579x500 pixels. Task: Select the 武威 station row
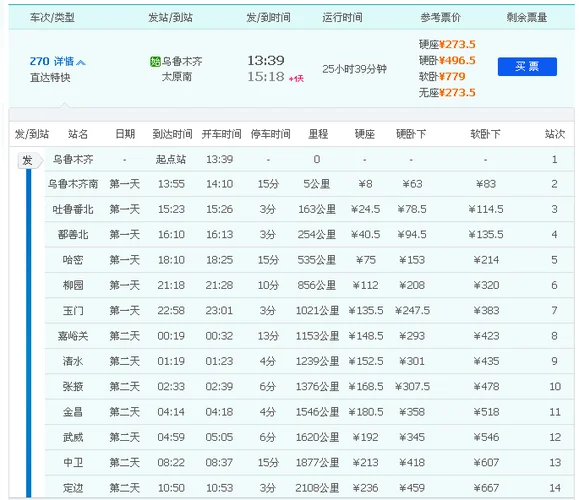coord(309,437)
